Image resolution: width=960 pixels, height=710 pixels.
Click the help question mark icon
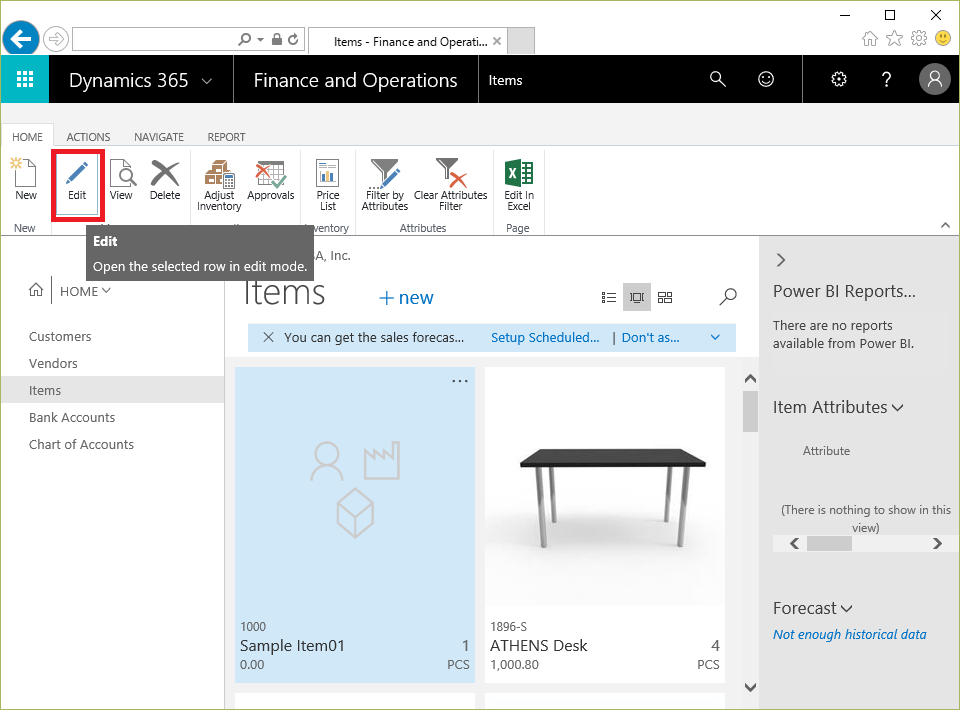click(x=886, y=79)
